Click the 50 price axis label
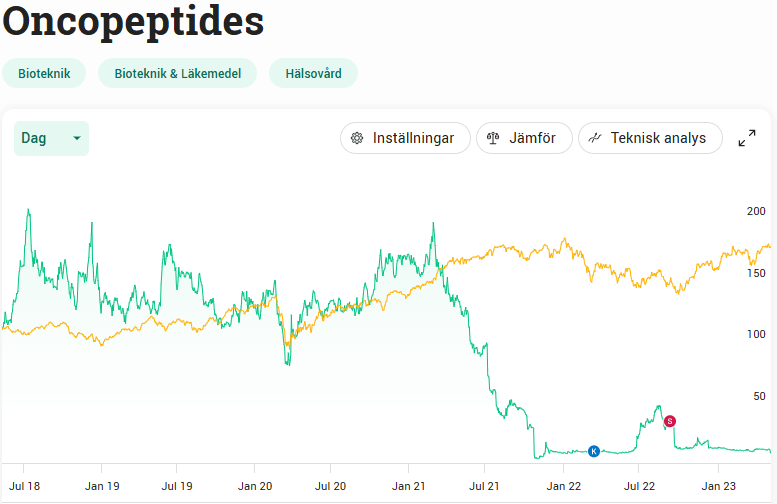 [x=758, y=396]
